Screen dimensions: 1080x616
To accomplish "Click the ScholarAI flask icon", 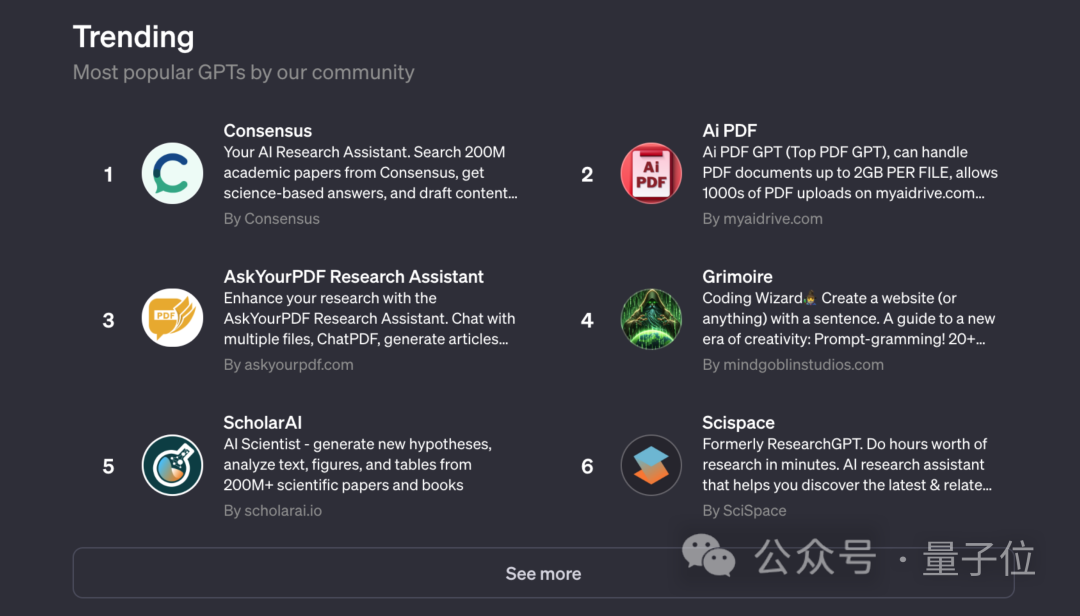I will click(172, 466).
